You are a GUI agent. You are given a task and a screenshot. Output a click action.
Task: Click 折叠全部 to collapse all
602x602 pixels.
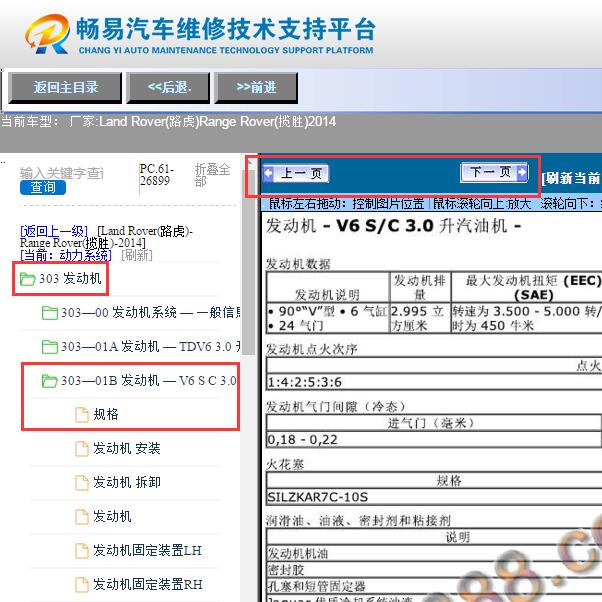[212, 175]
